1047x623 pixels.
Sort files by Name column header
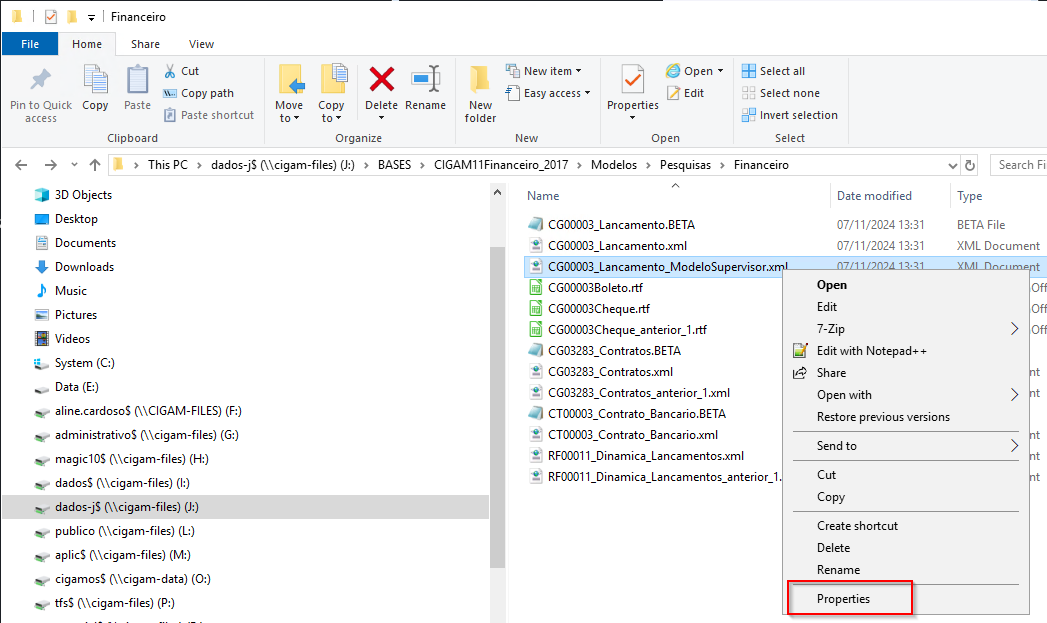(543, 196)
